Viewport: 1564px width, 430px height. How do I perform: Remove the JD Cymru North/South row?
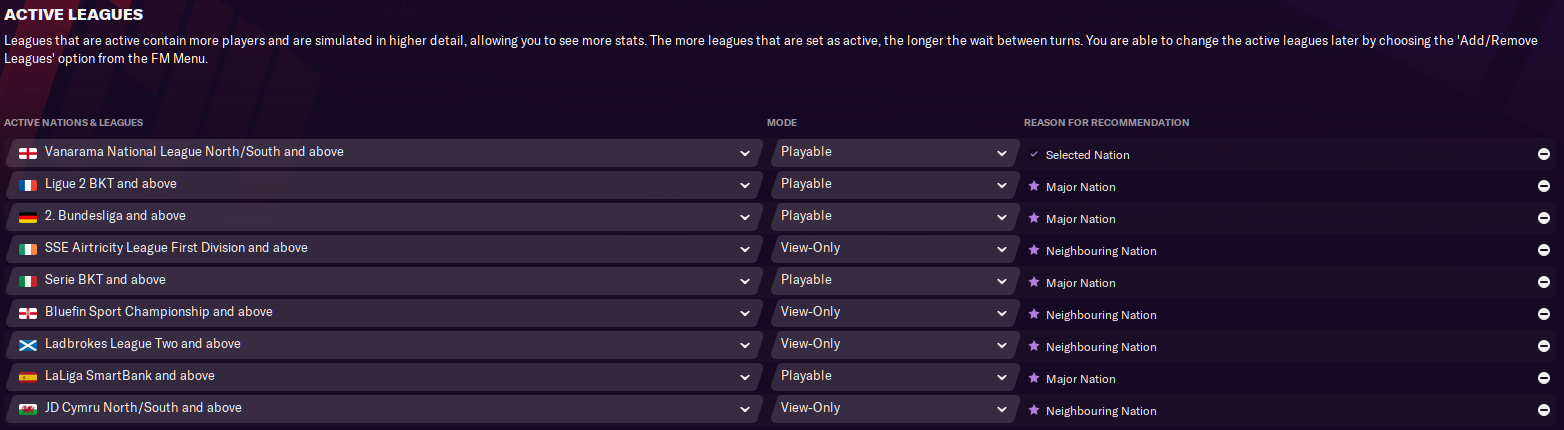click(1544, 410)
